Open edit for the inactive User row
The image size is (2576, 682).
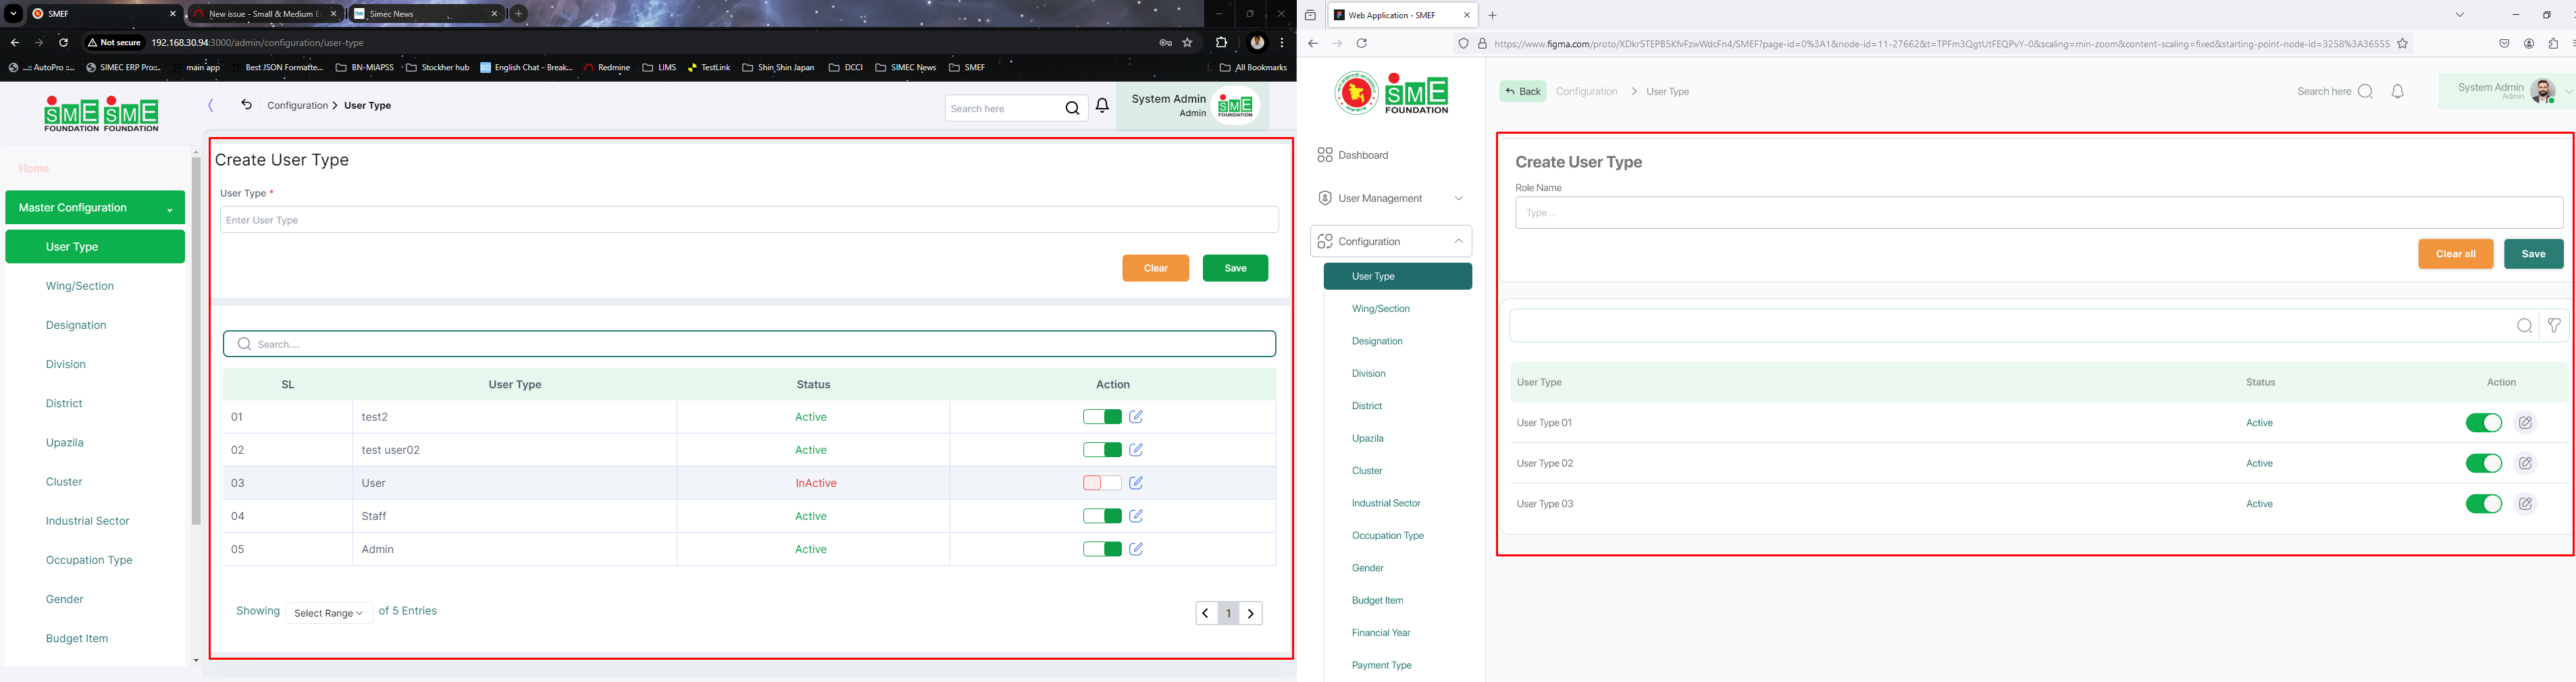pos(1136,483)
